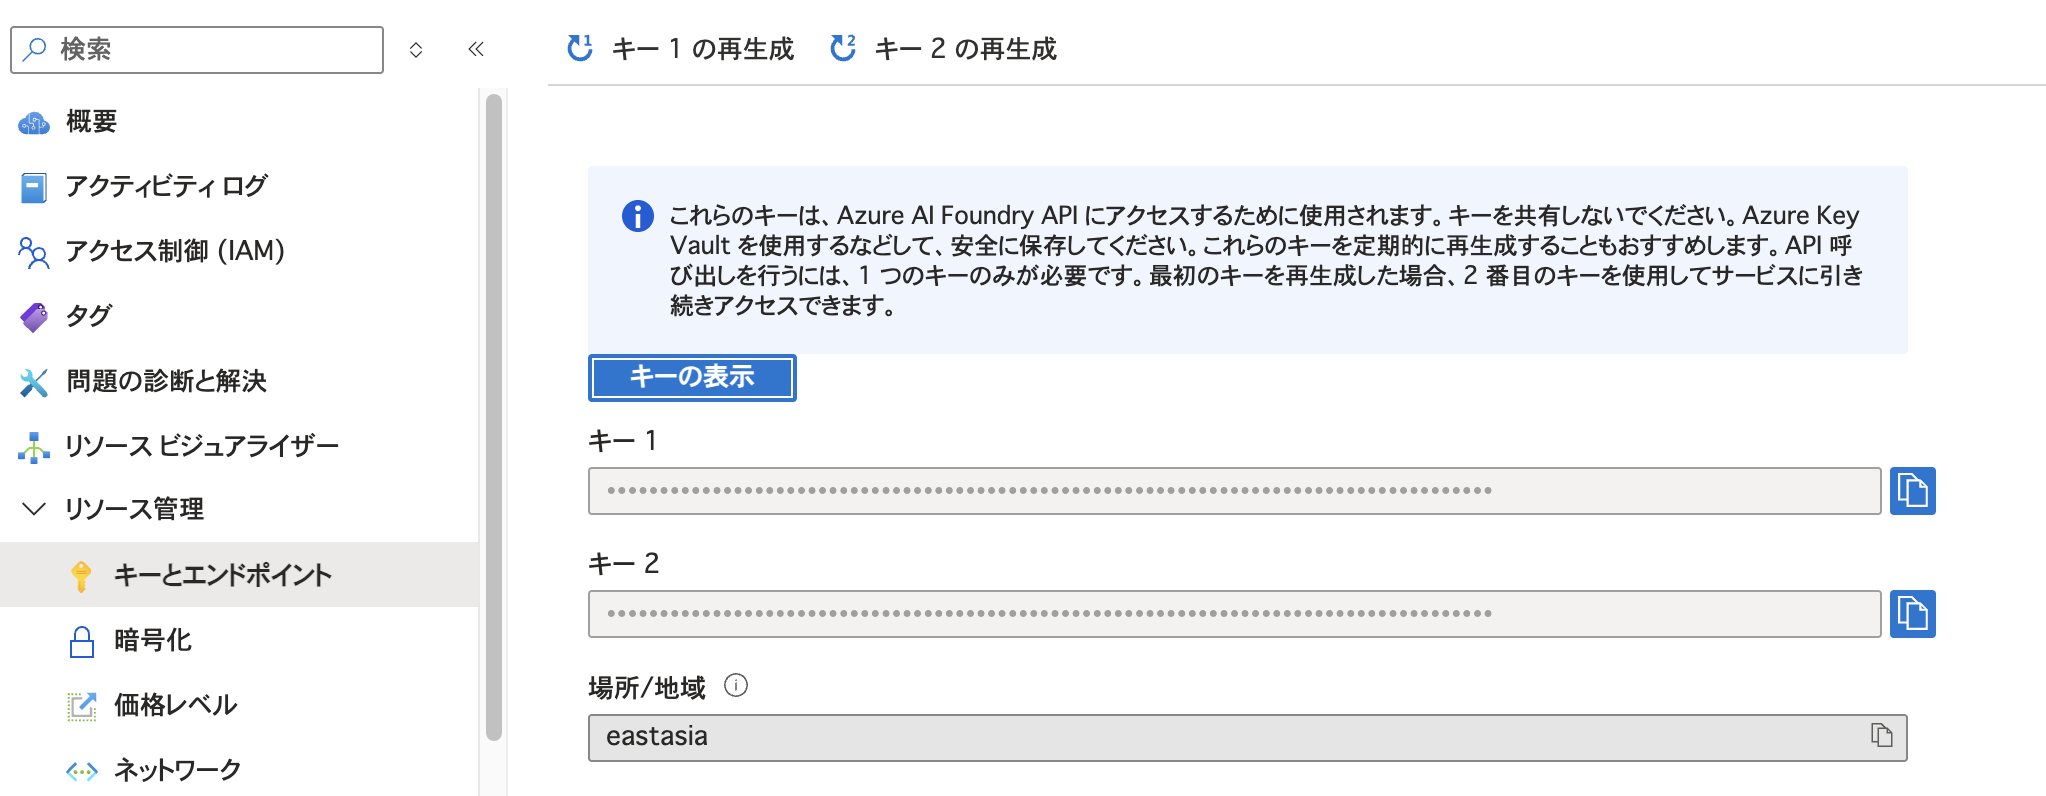Open 価格レベル page
Screen dimensions: 2046x796
coord(175,705)
